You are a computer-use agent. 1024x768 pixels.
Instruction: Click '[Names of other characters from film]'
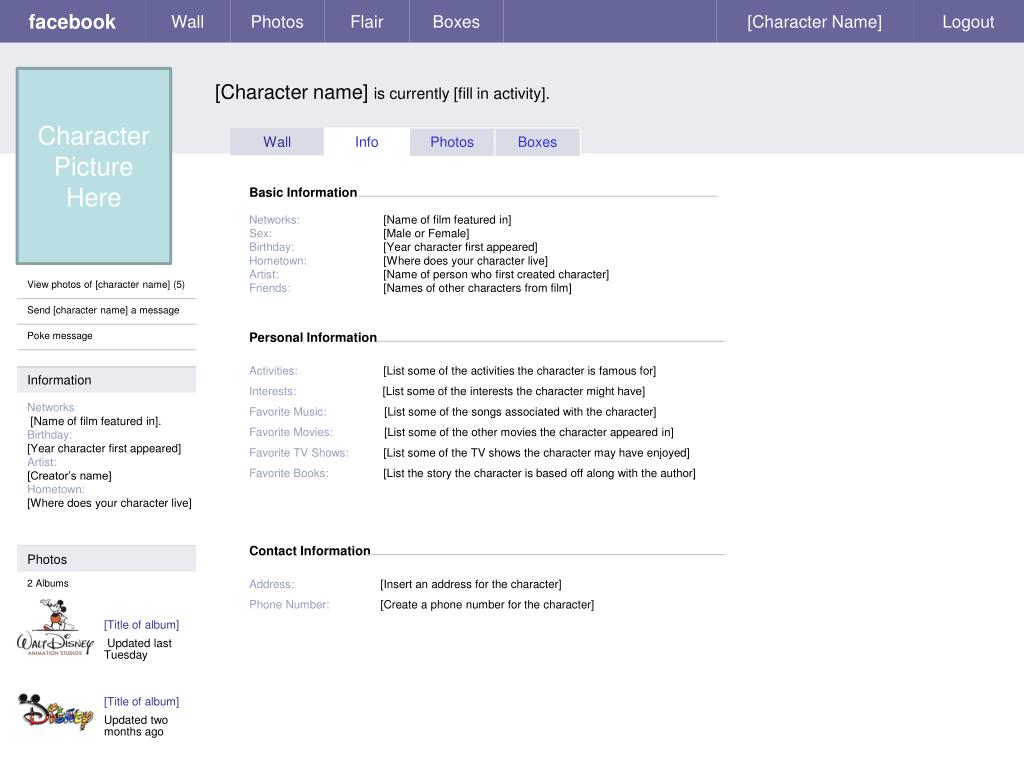(x=477, y=289)
